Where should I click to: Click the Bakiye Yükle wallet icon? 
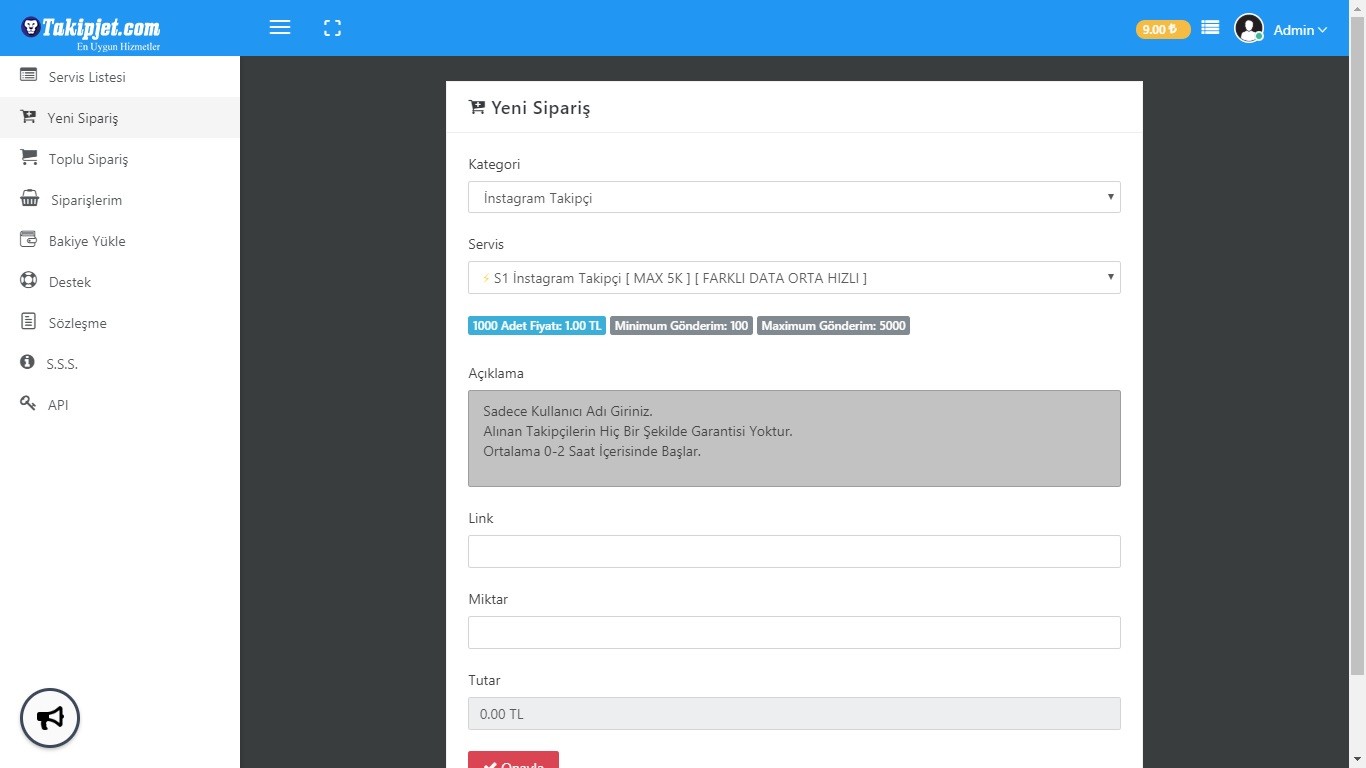coord(28,239)
